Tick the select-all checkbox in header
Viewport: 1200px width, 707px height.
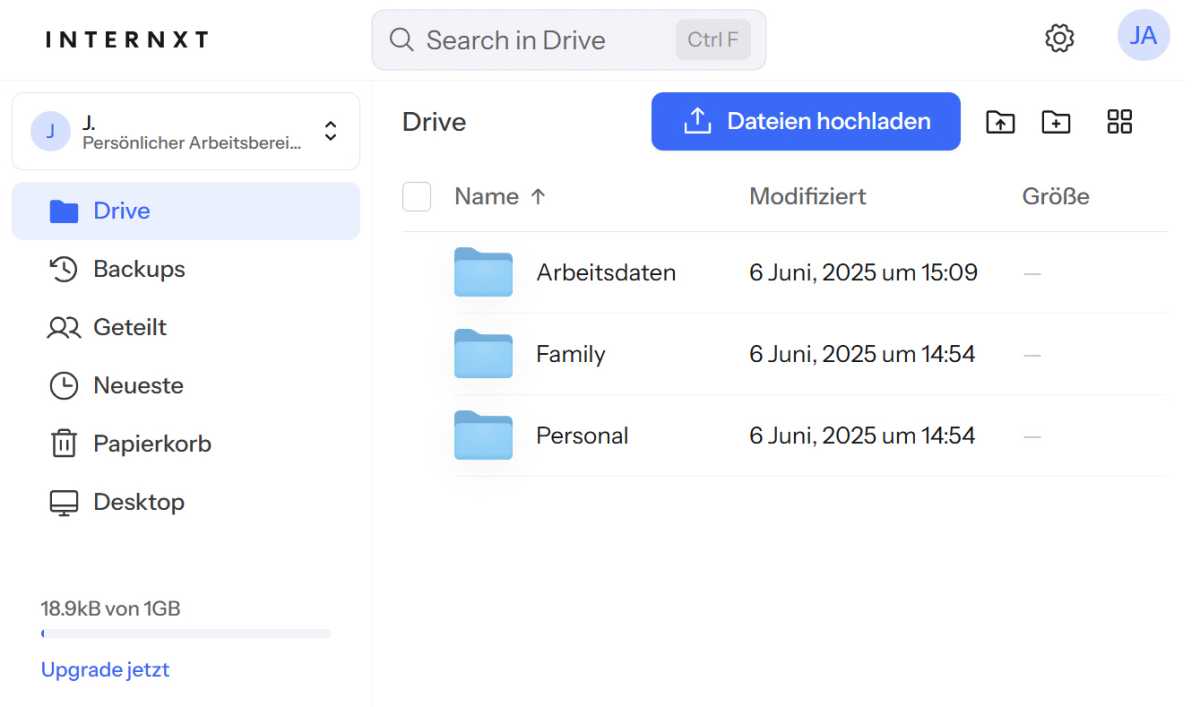(x=417, y=197)
